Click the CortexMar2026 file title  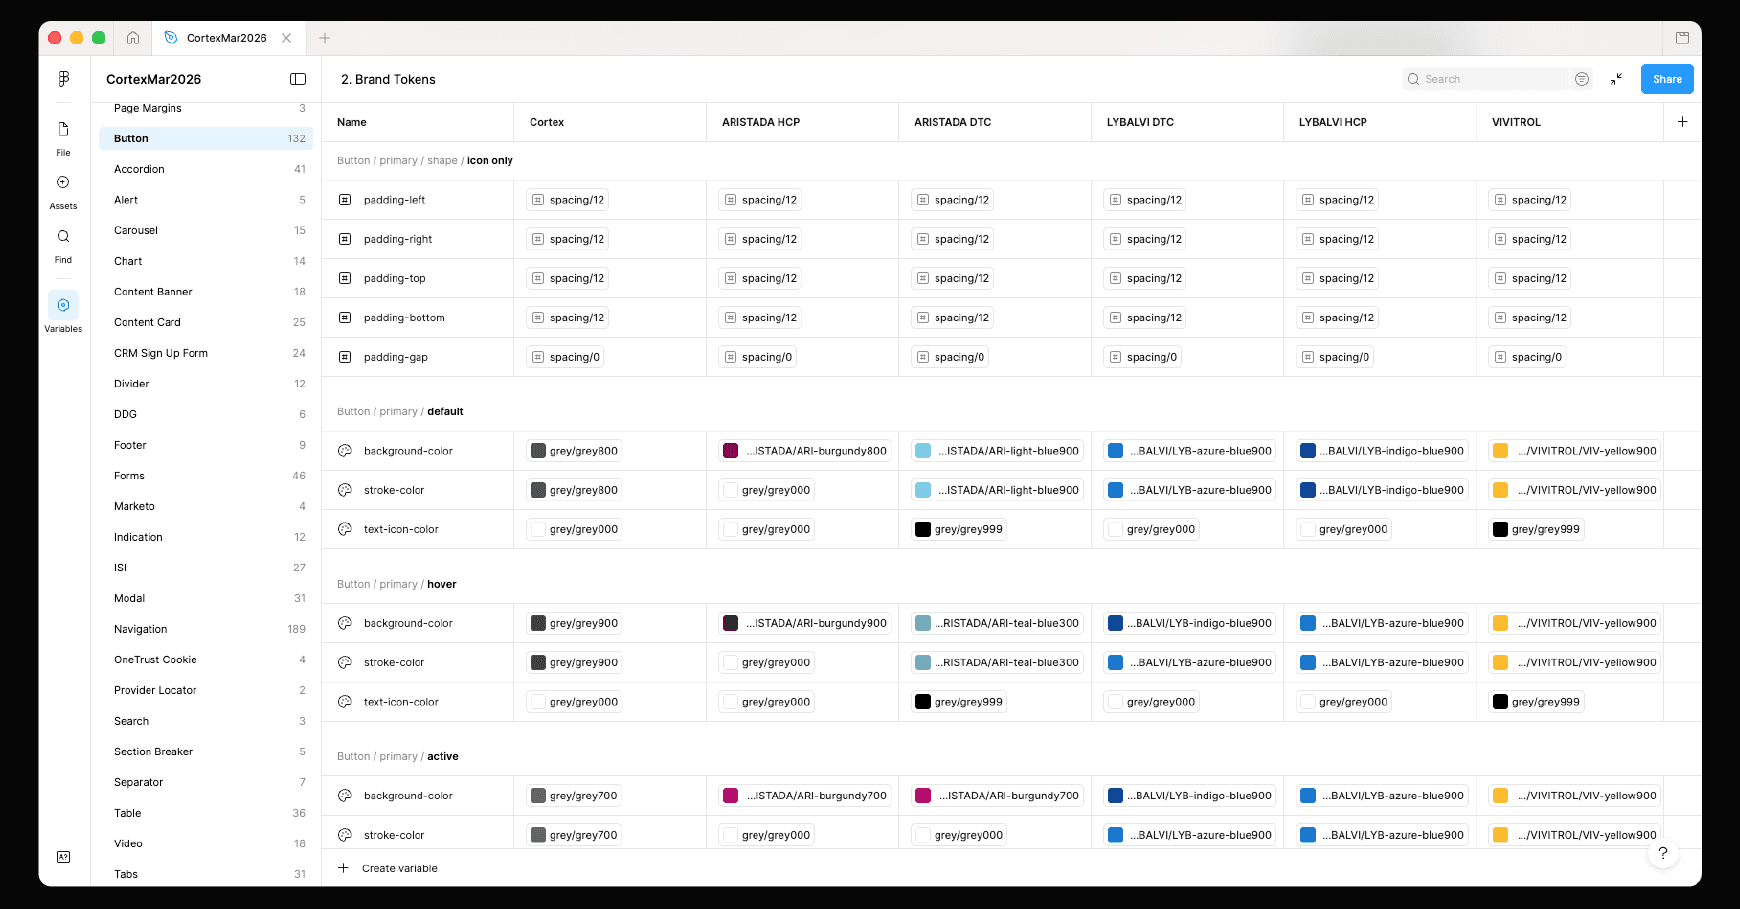point(154,79)
